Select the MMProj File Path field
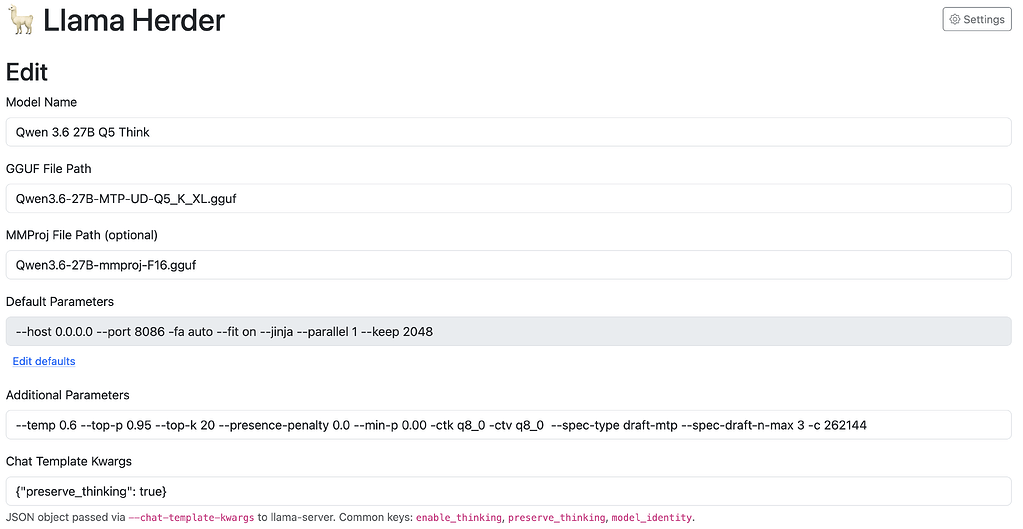1023x529 pixels. click(508, 265)
